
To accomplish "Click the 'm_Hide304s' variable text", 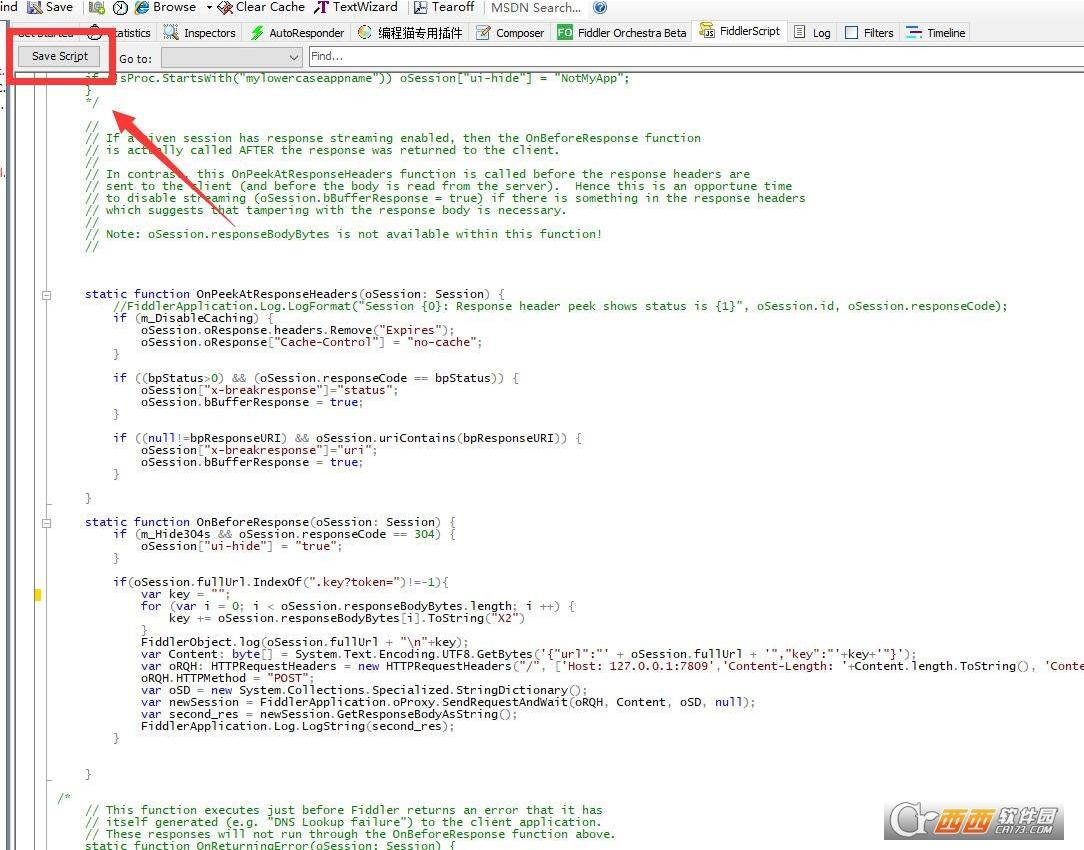I will pyautogui.click(x=176, y=534).
